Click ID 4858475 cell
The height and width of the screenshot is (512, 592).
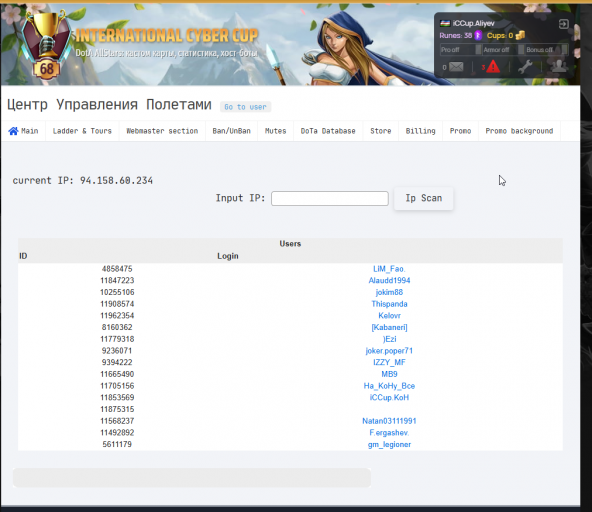[x=117, y=269]
